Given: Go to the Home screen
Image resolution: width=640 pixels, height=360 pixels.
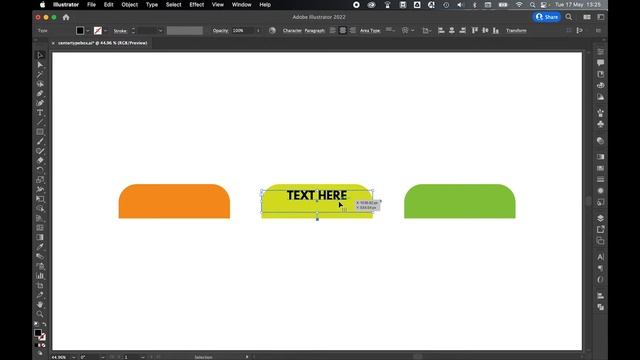Looking at the screenshot, I should pyautogui.click(x=66, y=17).
